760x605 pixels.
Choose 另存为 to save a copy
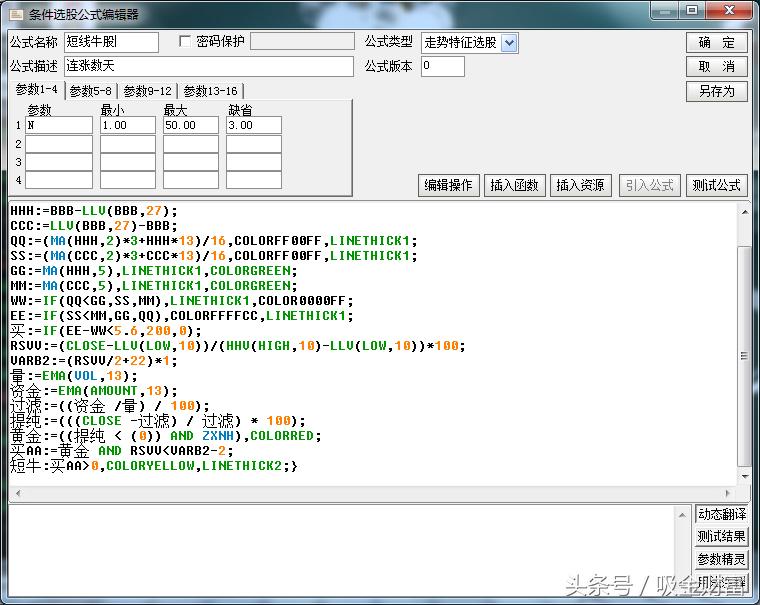pos(717,91)
